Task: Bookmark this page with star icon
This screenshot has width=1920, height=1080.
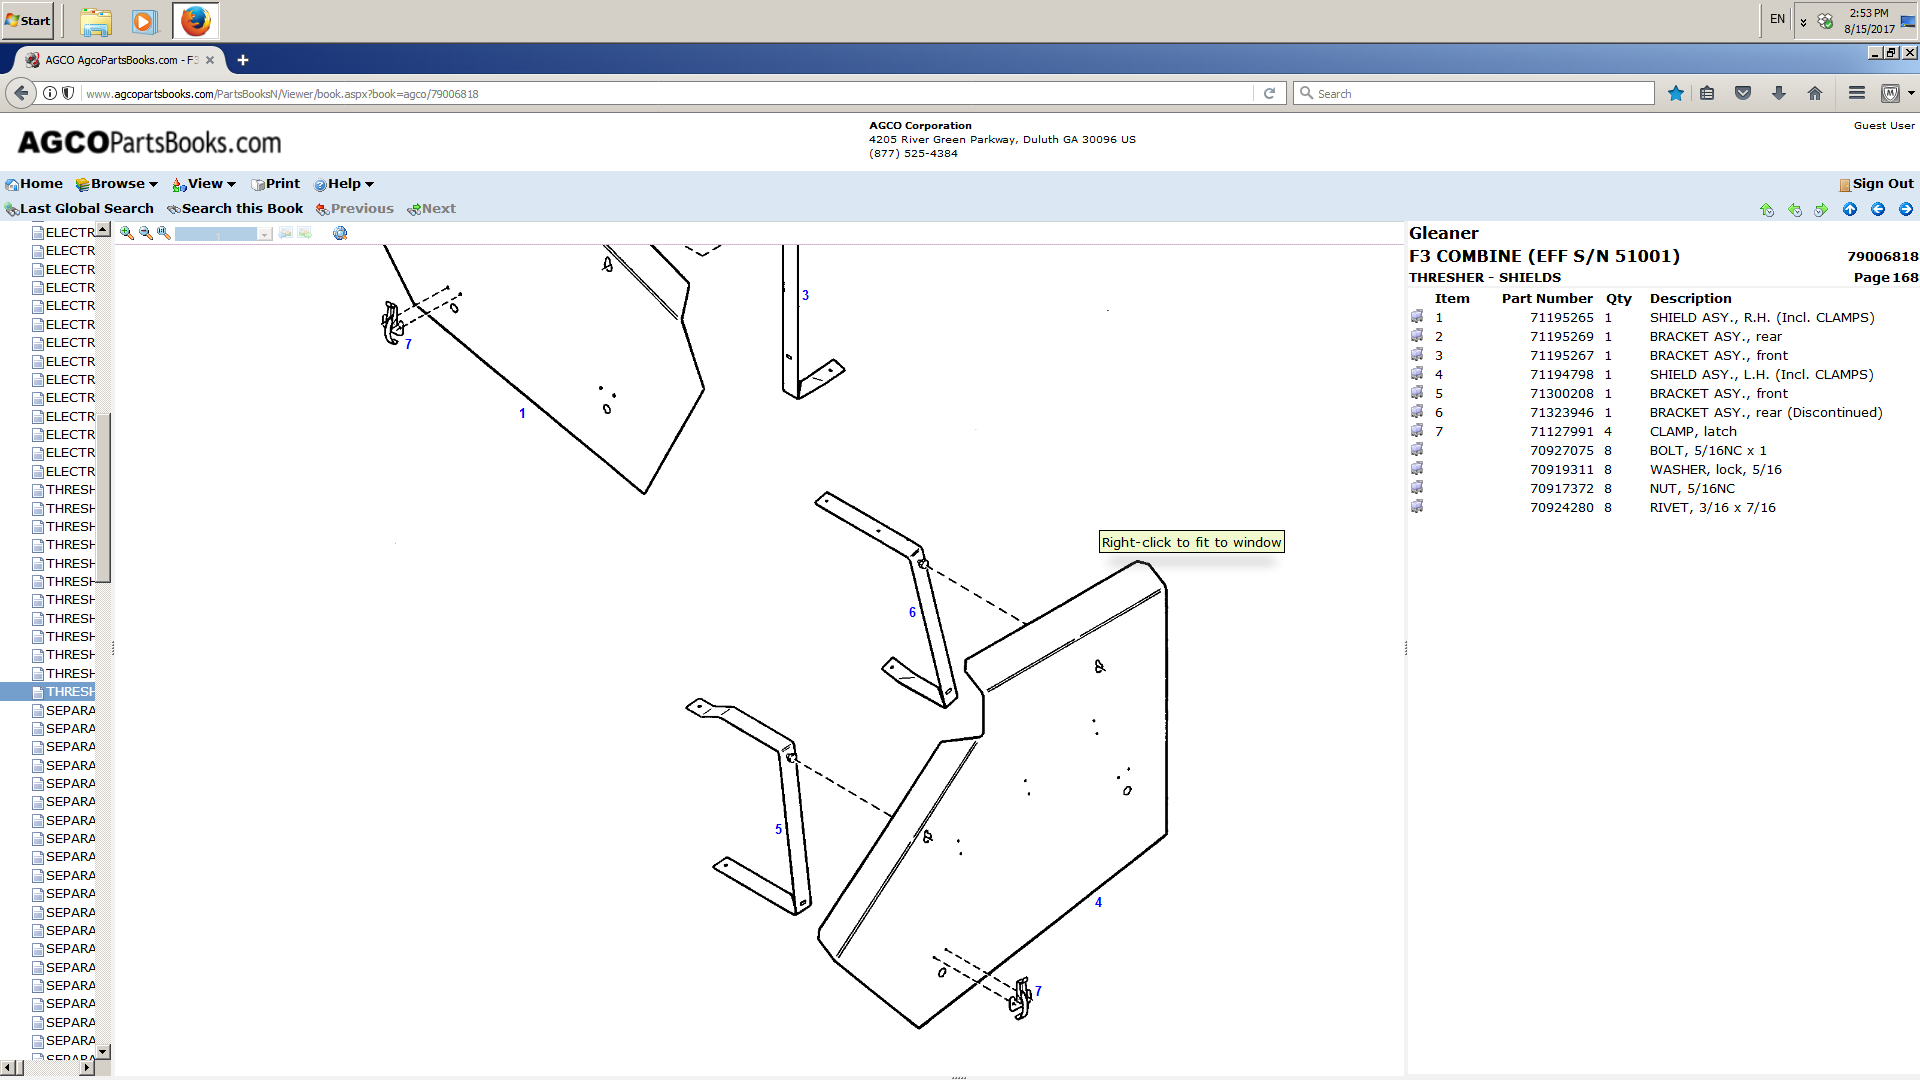Action: tap(1676, 93)
